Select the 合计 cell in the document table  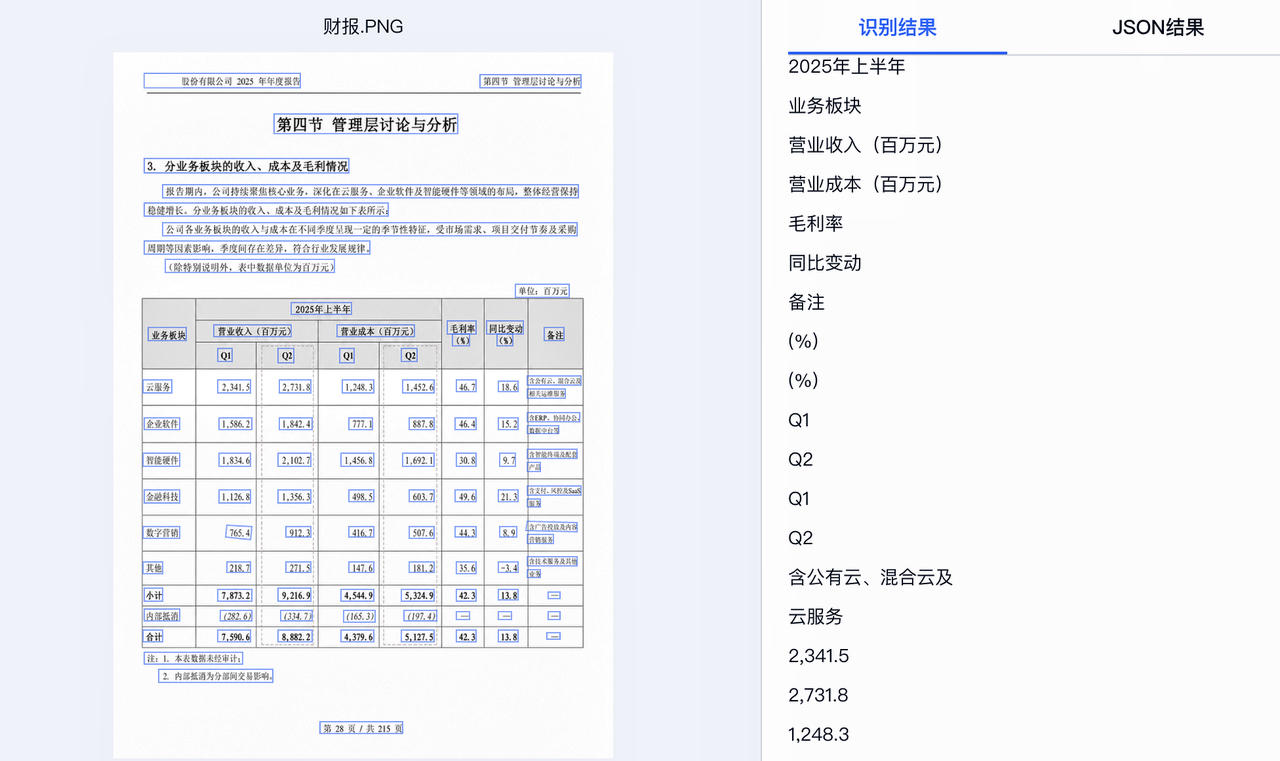pos(154,636)
